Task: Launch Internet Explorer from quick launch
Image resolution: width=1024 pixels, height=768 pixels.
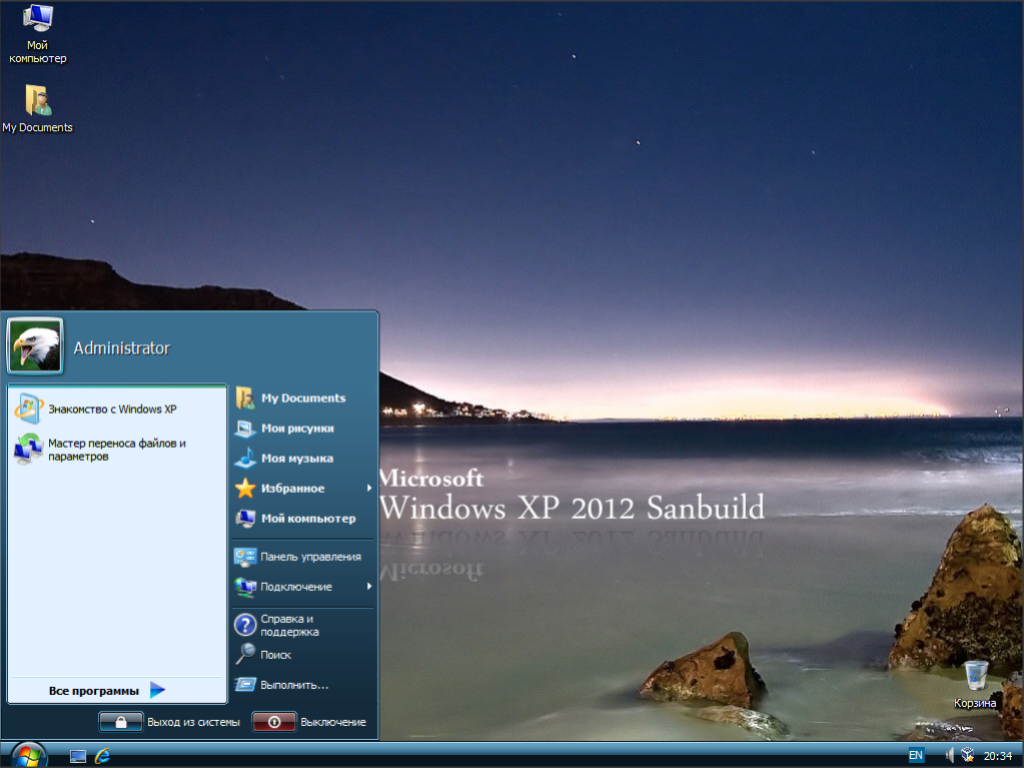Action: tap(103, 756)
